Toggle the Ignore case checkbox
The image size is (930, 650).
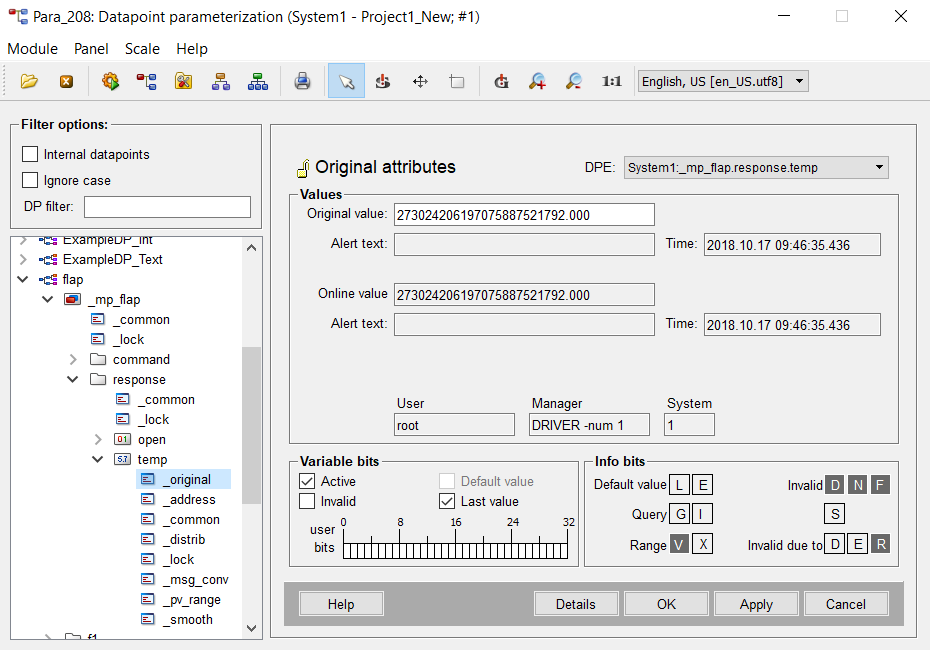pyautogui.click(x=30, y=180)
